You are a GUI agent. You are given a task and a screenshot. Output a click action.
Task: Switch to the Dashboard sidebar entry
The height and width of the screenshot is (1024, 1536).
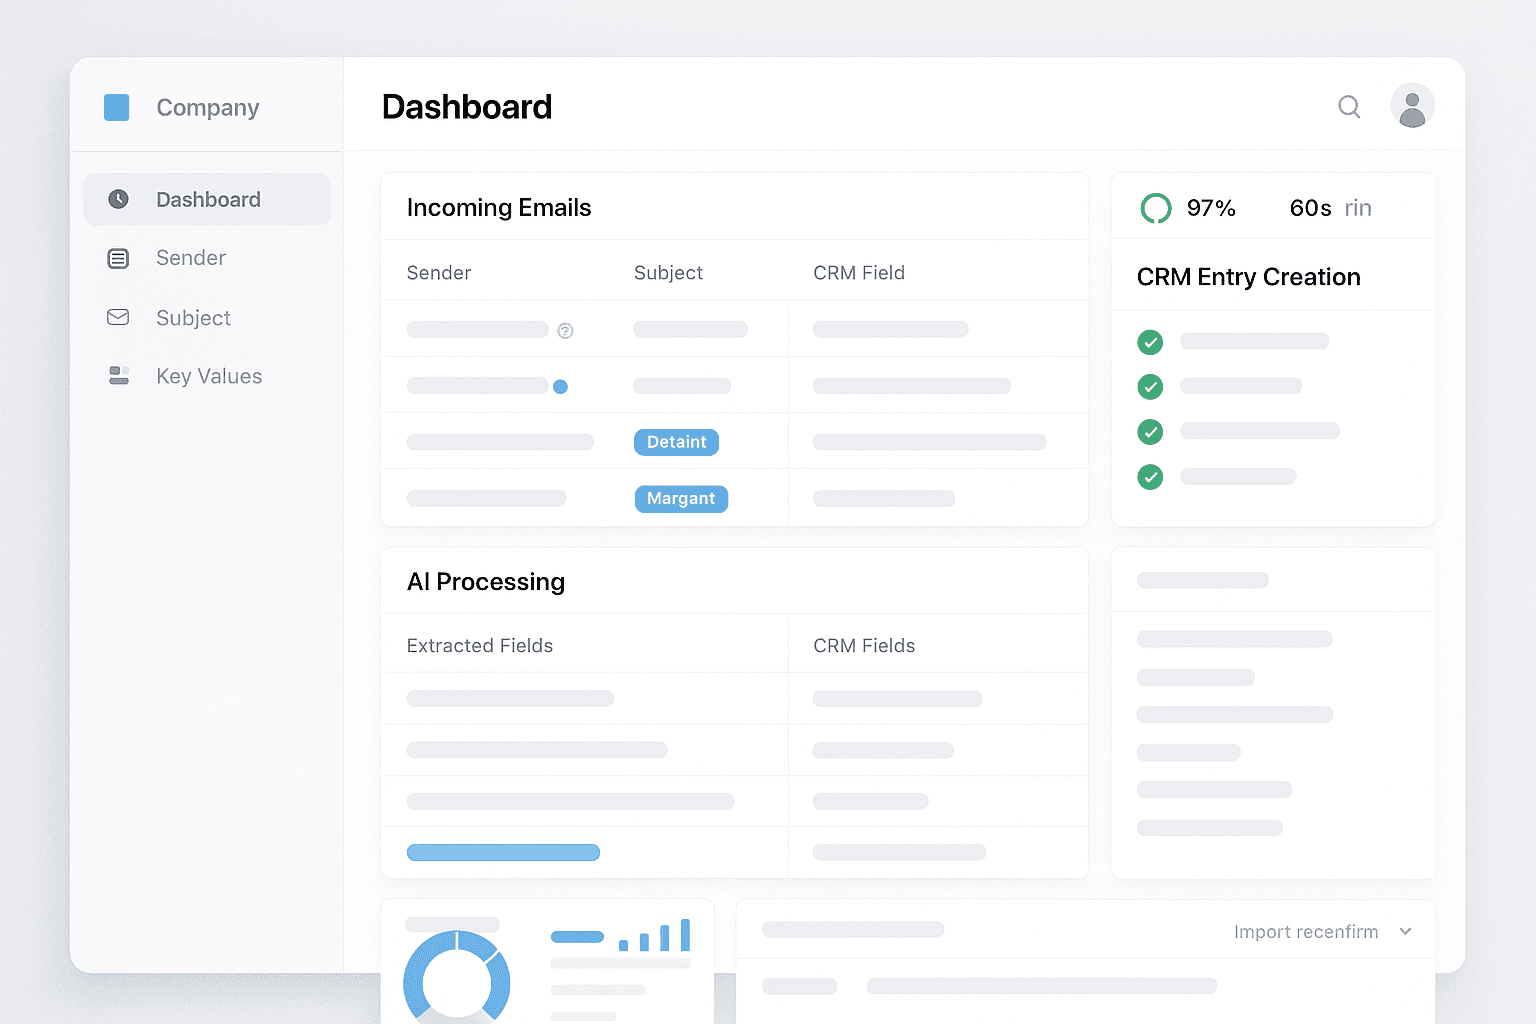207,199
